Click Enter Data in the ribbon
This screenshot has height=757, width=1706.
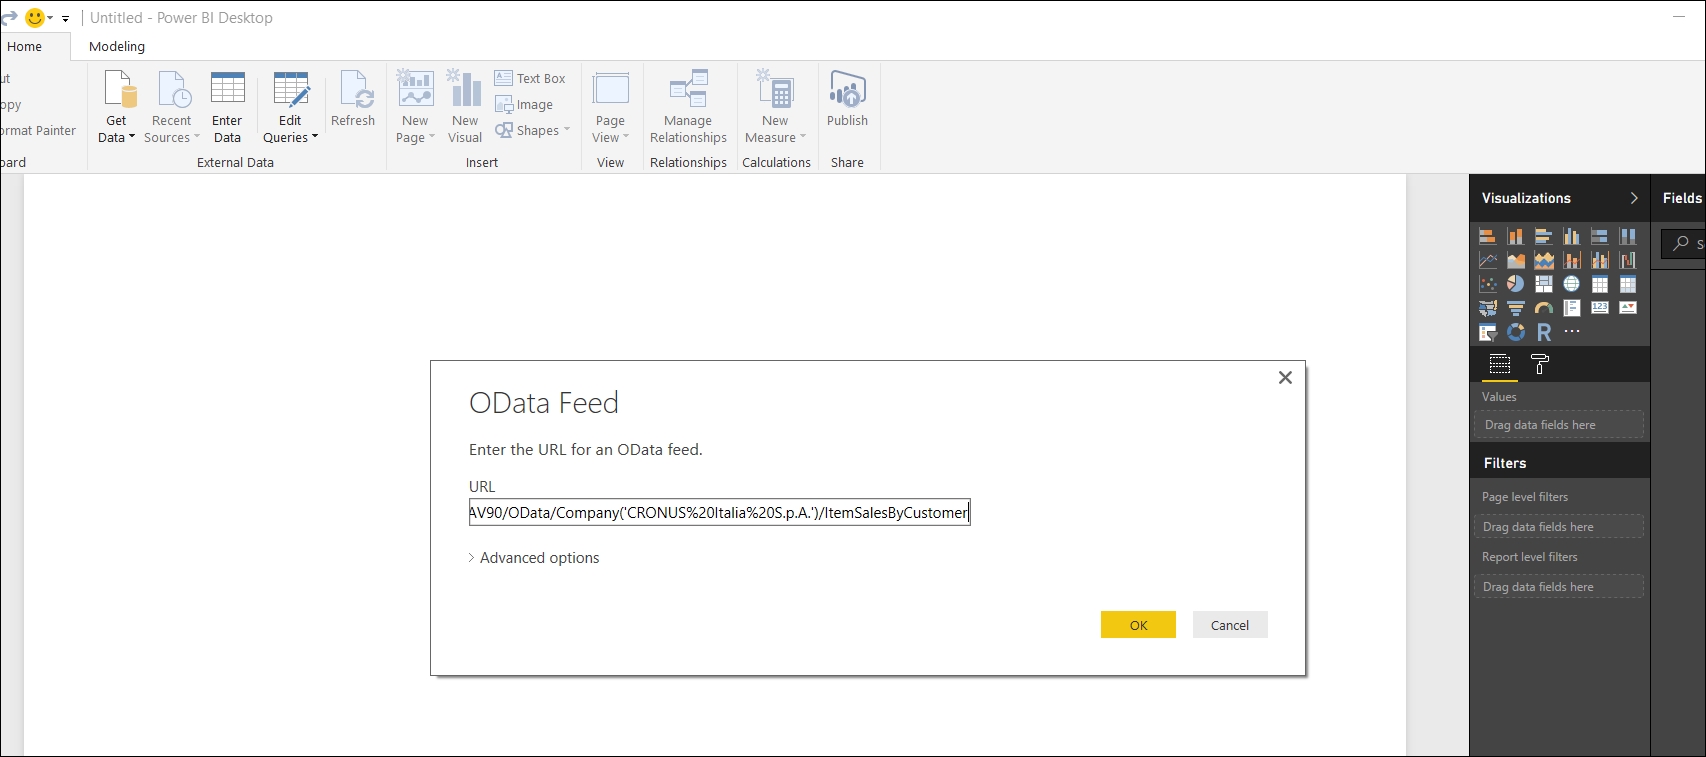(x=227, y=107)
